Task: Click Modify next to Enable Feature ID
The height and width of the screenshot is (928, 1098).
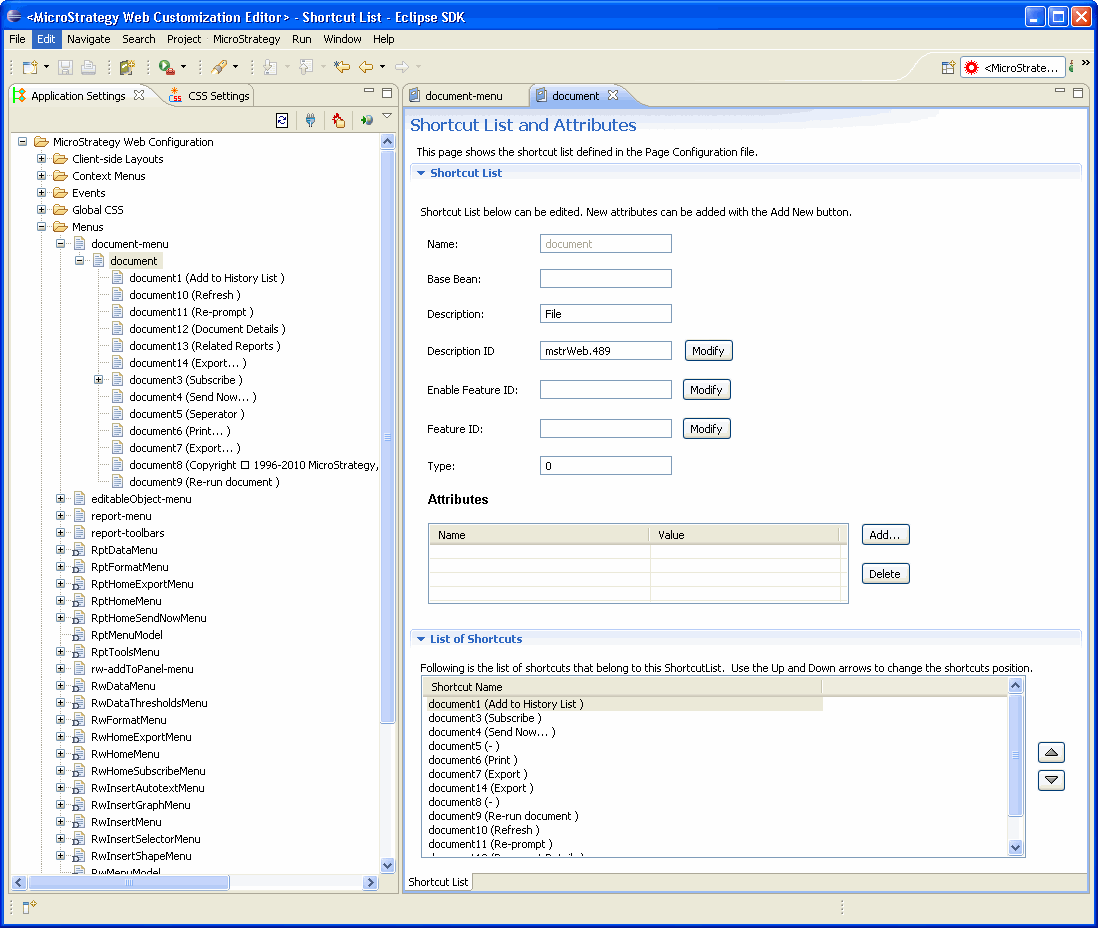Action: (x=707, y=390)
